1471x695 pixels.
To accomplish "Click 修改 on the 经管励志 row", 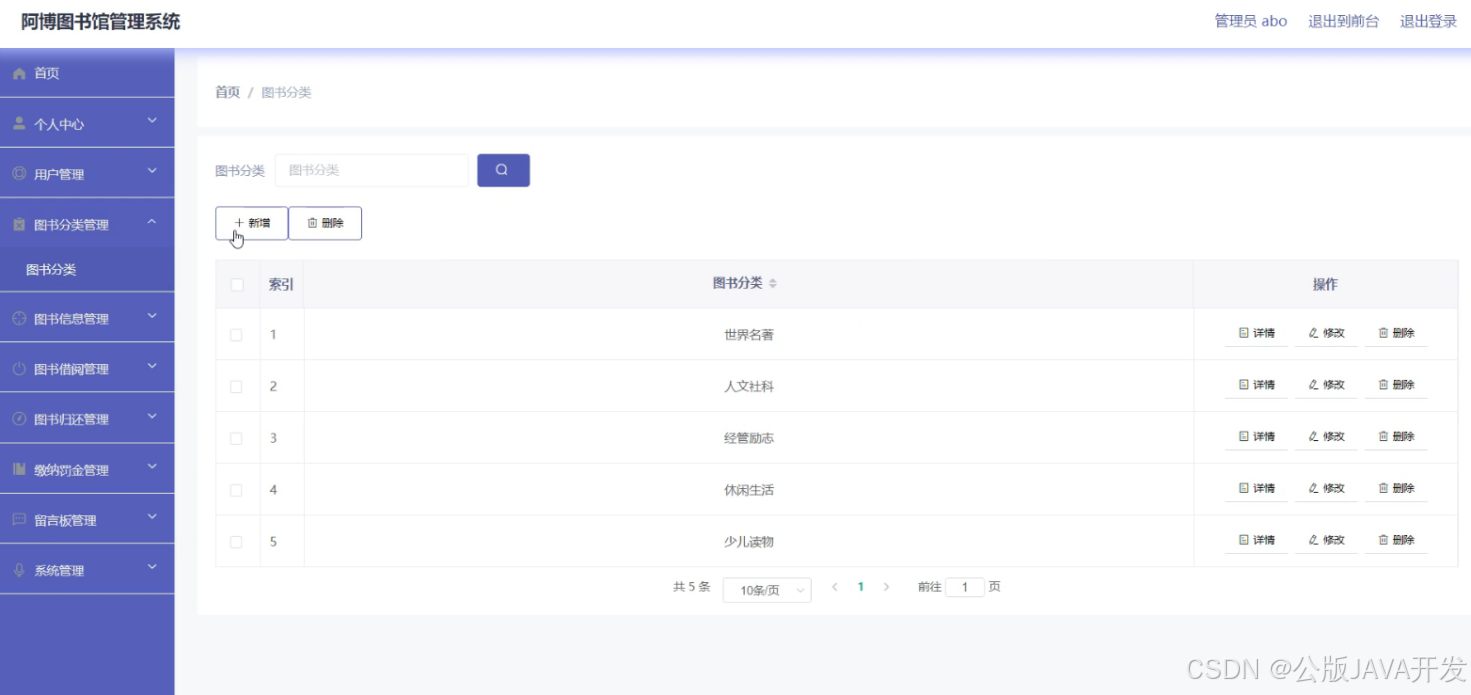I will 1326,437.
